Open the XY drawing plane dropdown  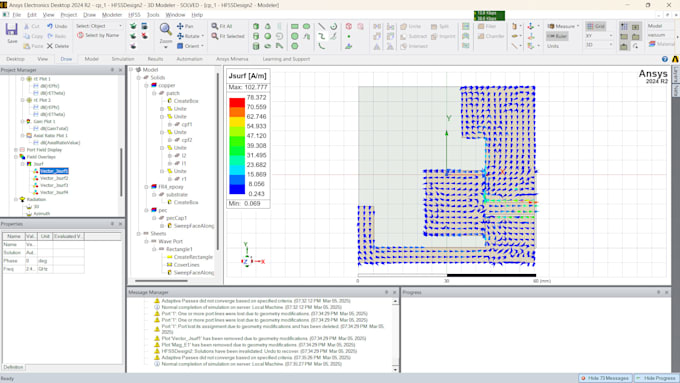point(599,36)
